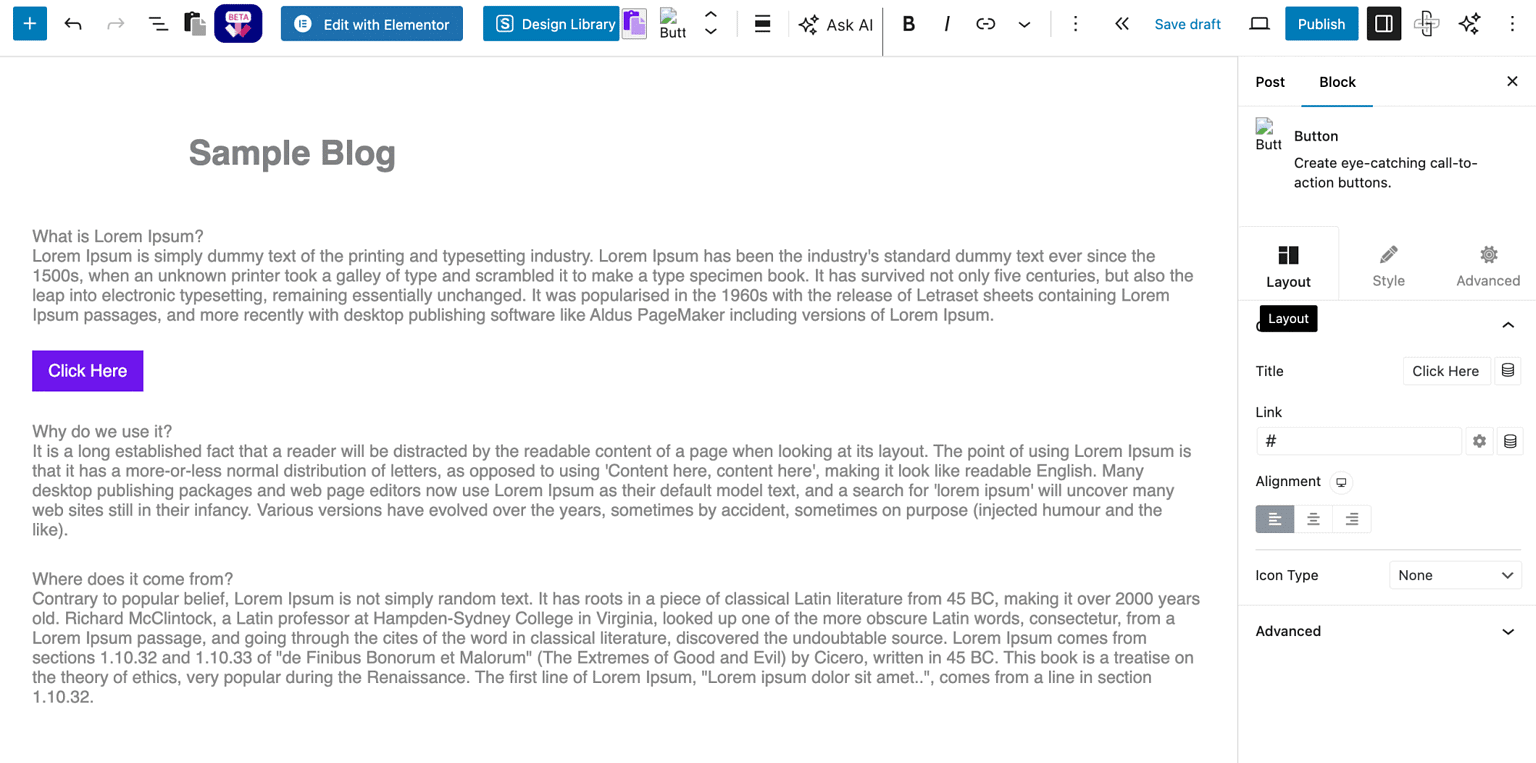Switch to the Post tab
This screenshot has width=1536, height=763.
pyautogui.click(x=1270, y=82)
